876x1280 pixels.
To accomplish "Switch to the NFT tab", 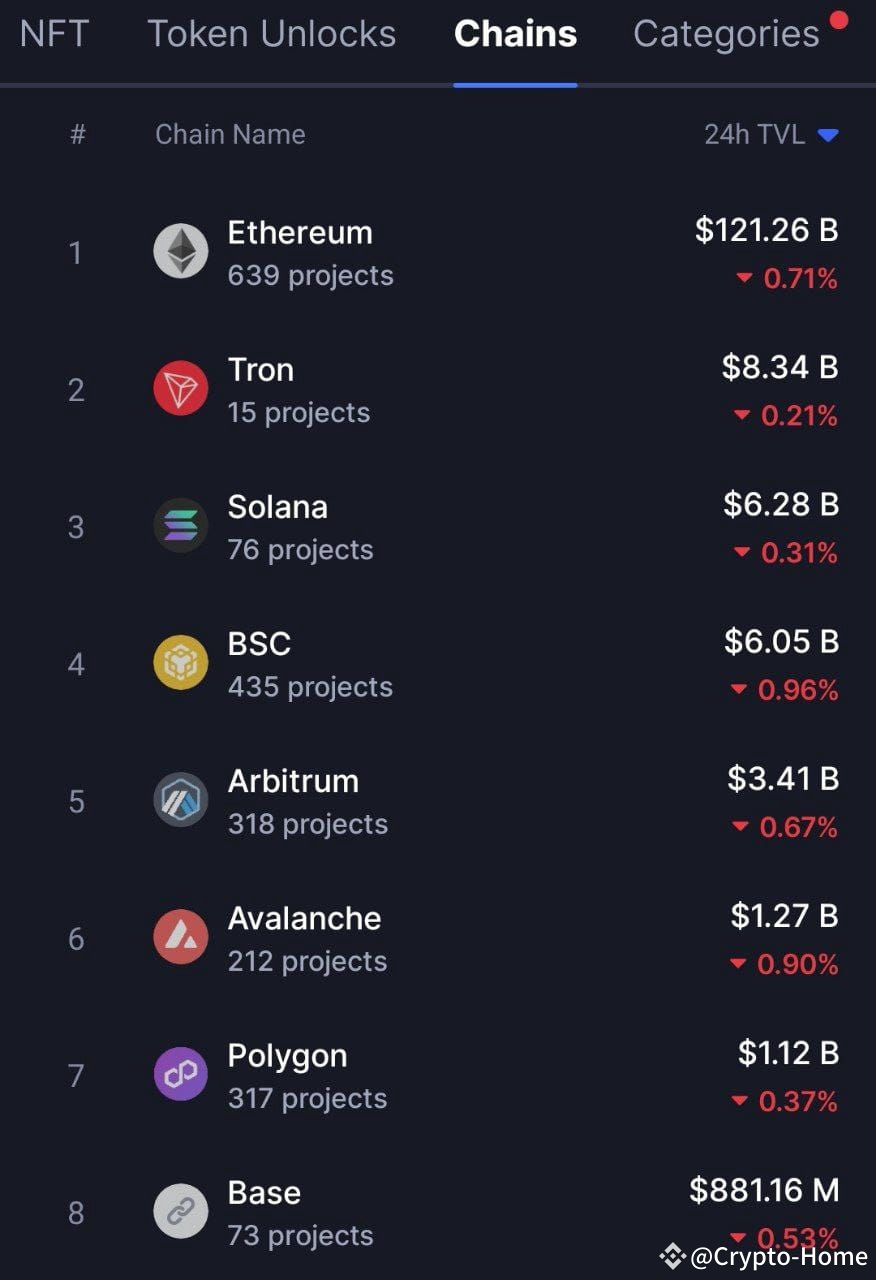I will [50, 34].
